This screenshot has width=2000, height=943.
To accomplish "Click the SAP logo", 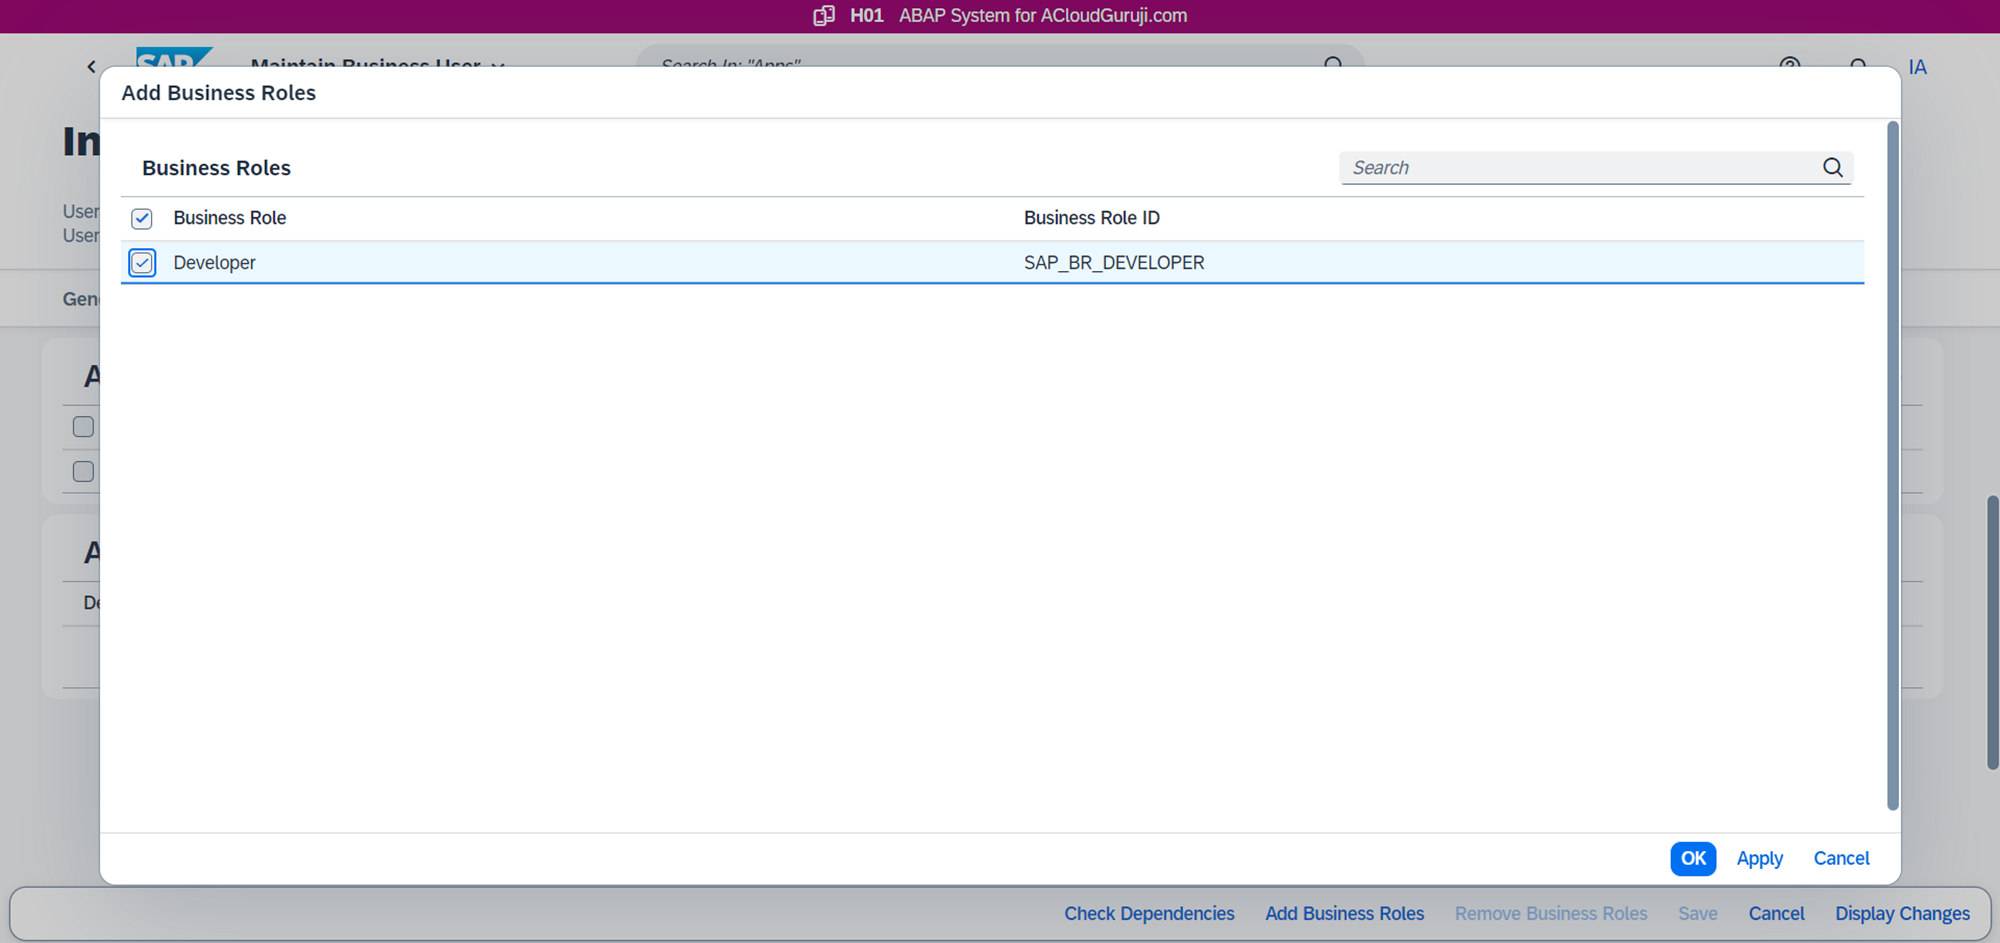I will click(x=172, y=58).
